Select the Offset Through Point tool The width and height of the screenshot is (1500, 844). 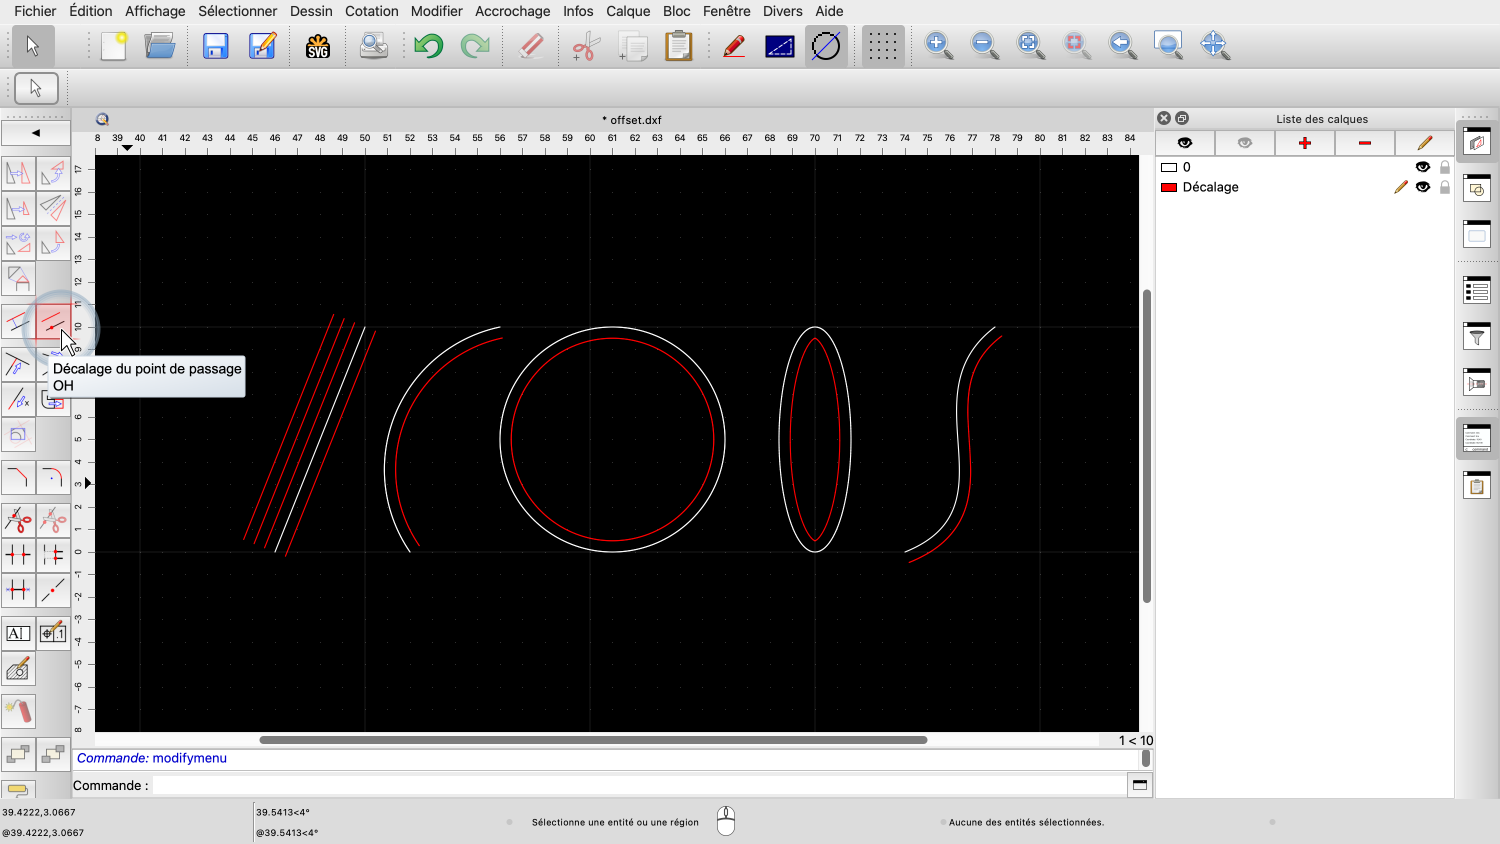[x=53, y=322]
